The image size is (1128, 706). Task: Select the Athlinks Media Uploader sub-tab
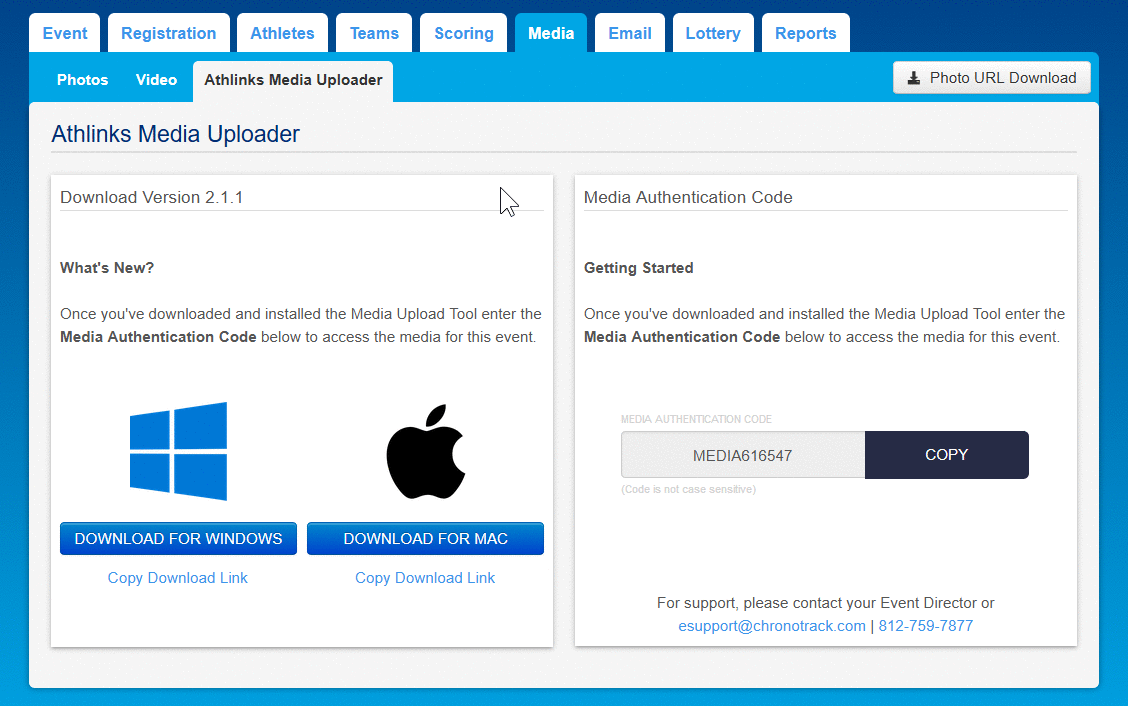coord(293,81)
